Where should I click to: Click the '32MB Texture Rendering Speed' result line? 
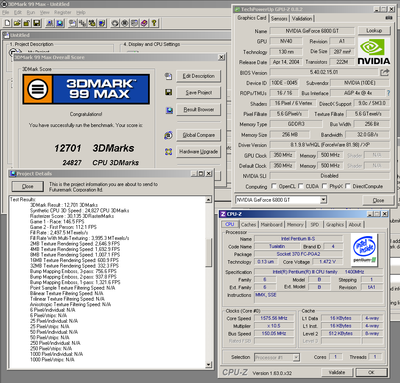point(74,266)
